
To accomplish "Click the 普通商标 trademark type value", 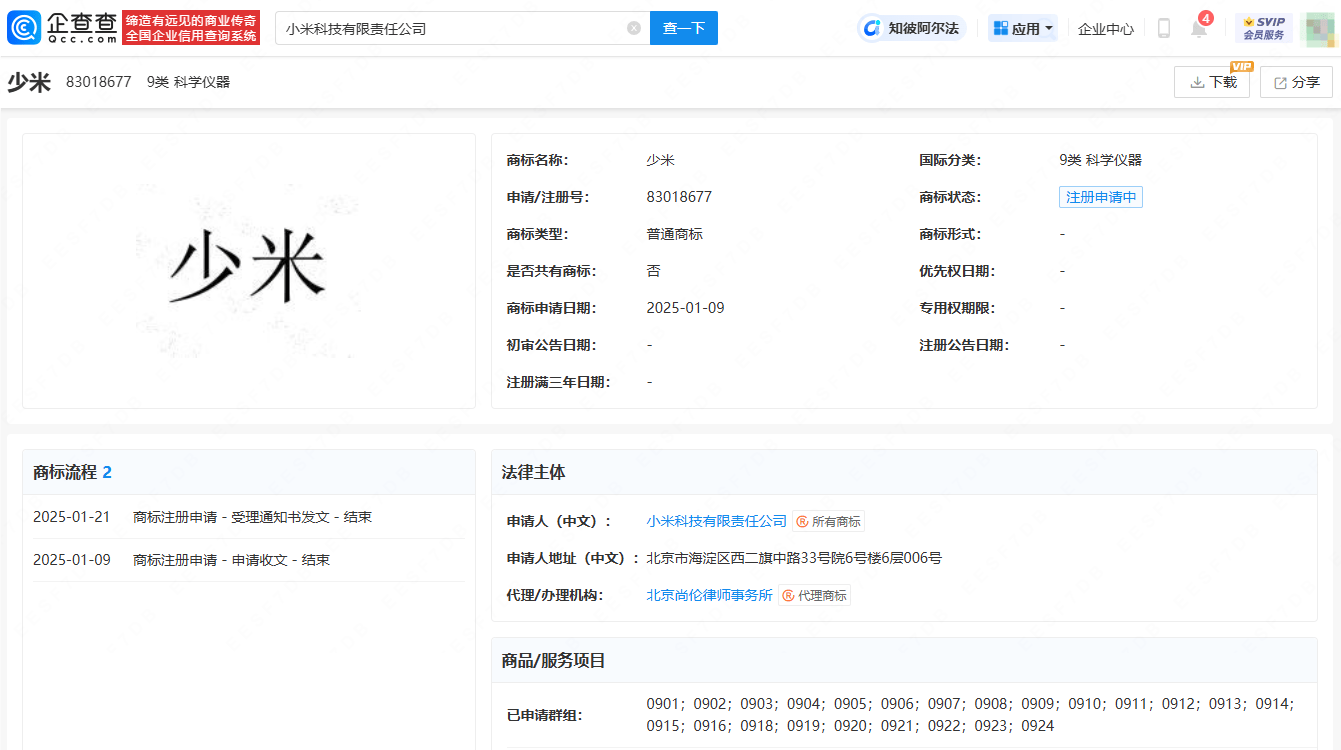I will pyautogui.click(x=675, y=234).
